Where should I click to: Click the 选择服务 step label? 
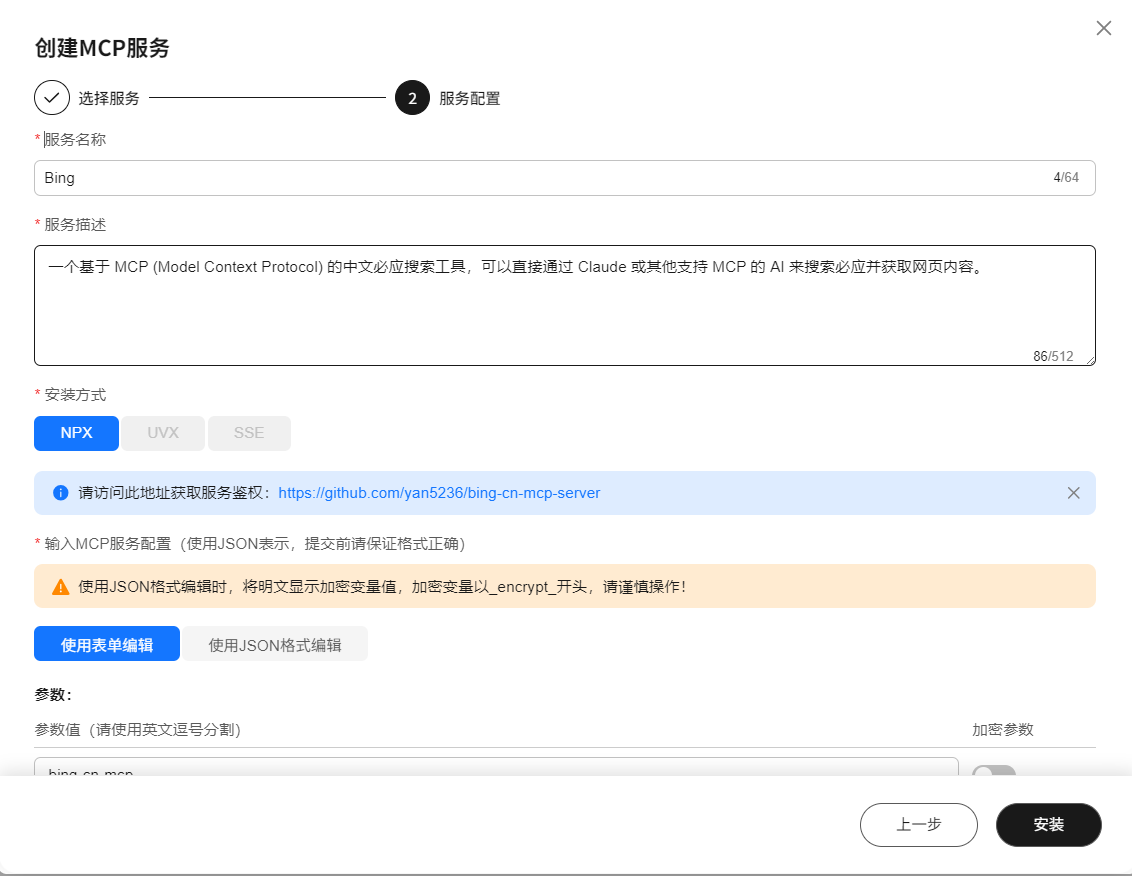pyautogui.click(x=109, y=98)
